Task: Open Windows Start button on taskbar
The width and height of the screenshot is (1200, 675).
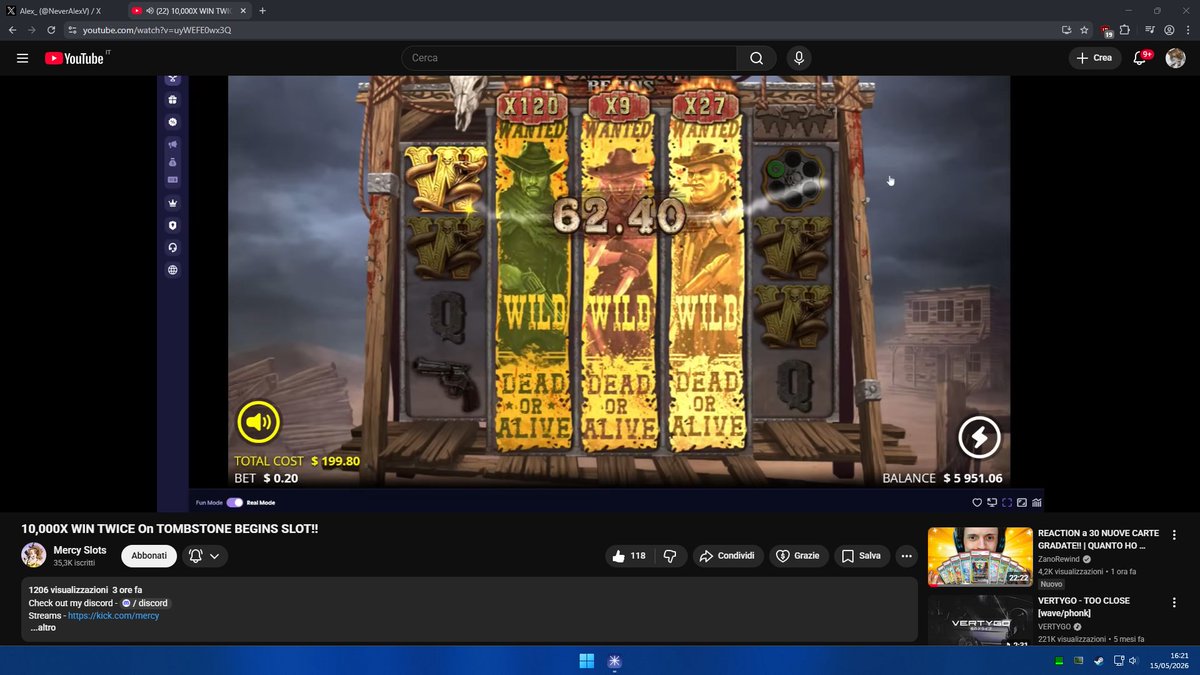Action: pos(586,661)
